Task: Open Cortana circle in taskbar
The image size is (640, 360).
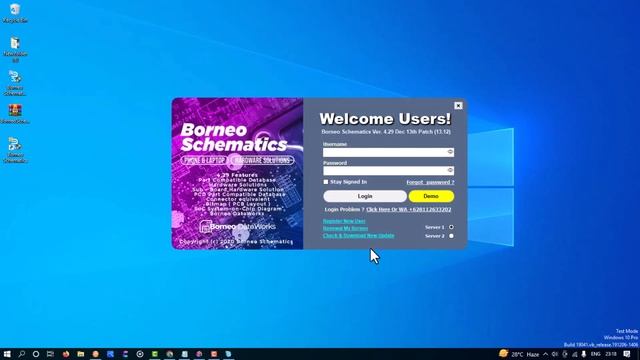Action: point(36,354)
